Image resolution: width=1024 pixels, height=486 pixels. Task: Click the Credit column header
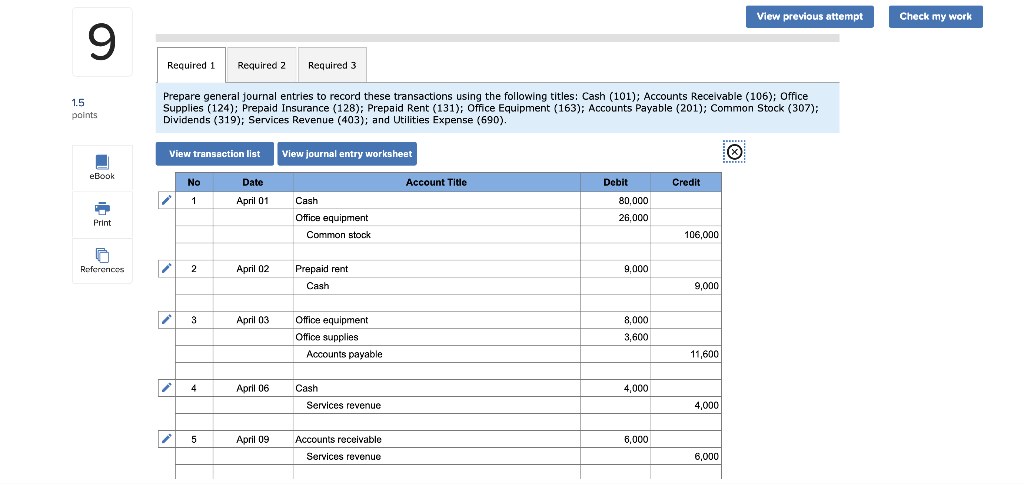click(686, 183)
